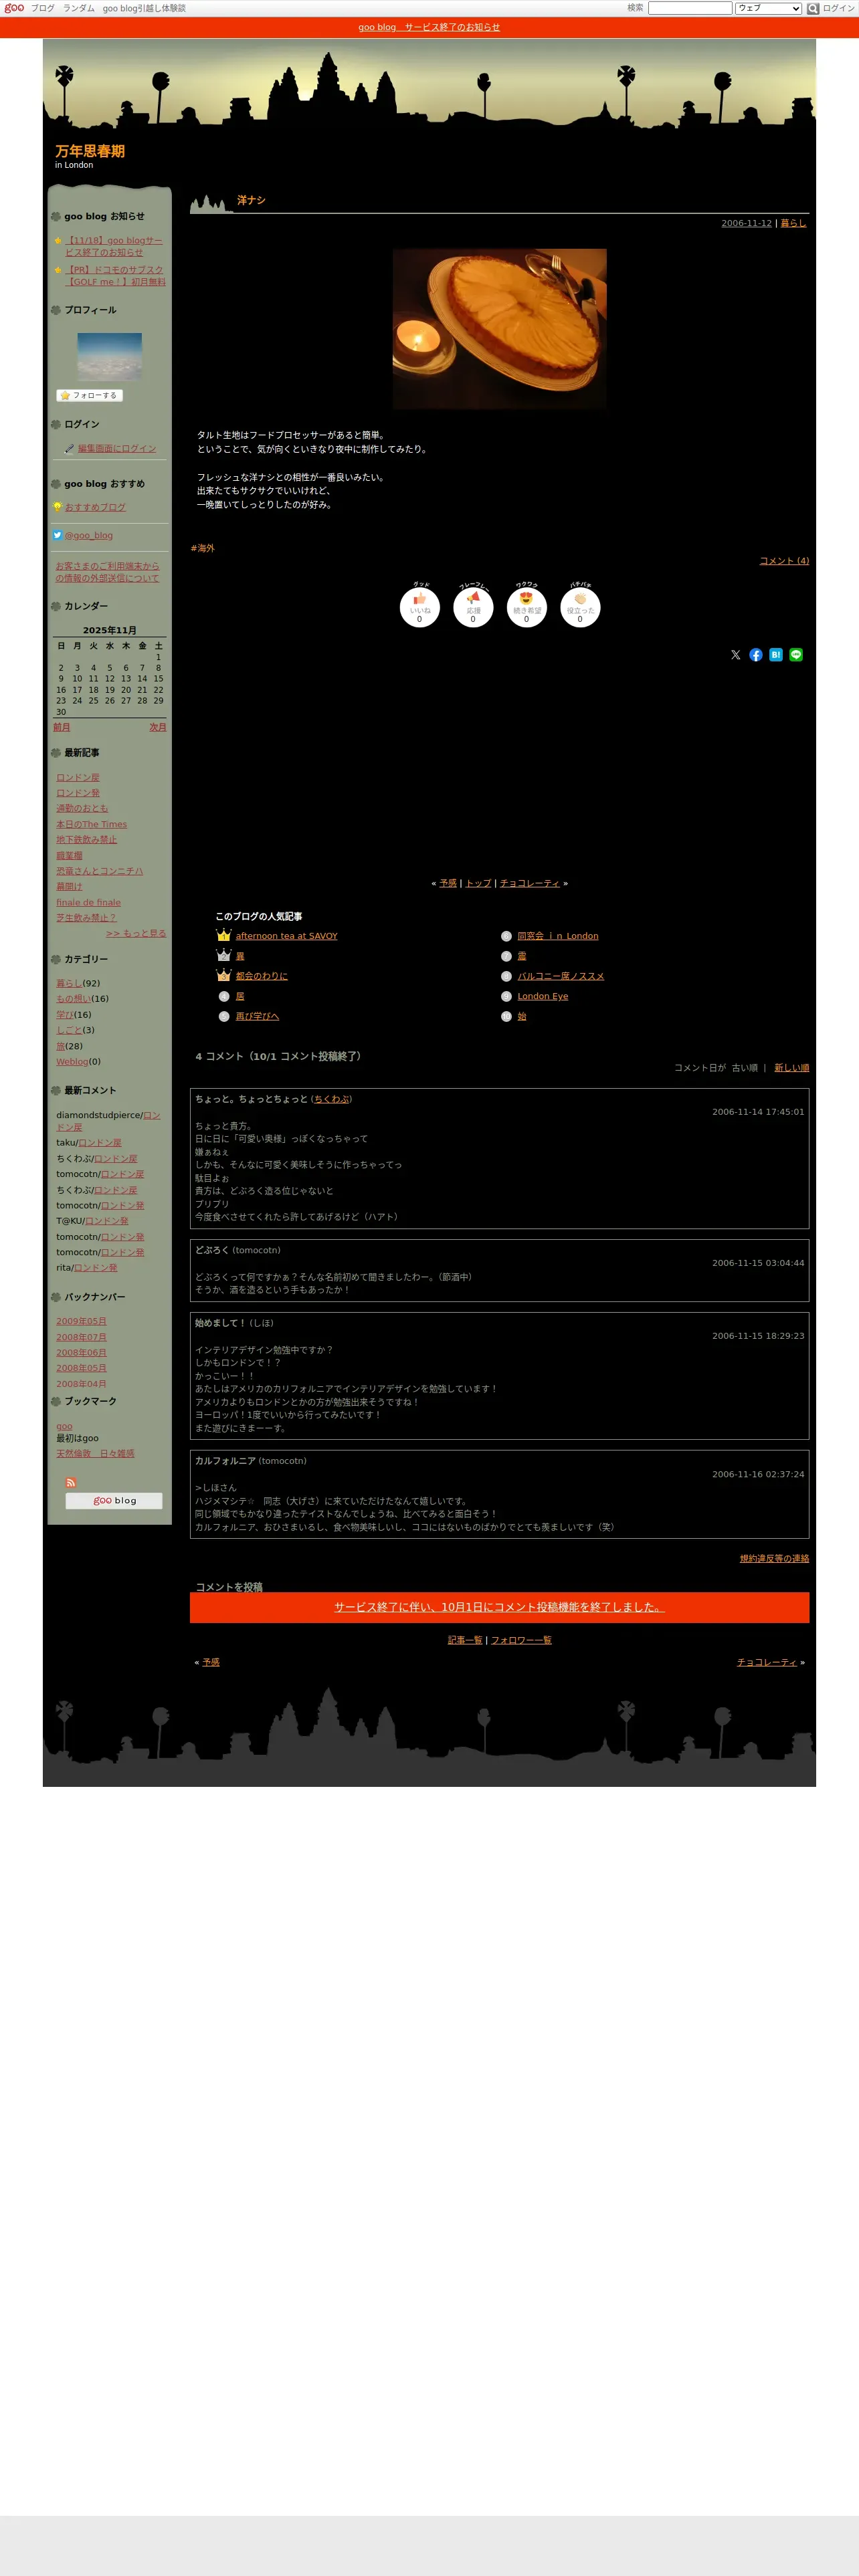Open the ウェブ search scope dropdown
The height and width of the screenshot is (2576, 859).
[768, 8]
